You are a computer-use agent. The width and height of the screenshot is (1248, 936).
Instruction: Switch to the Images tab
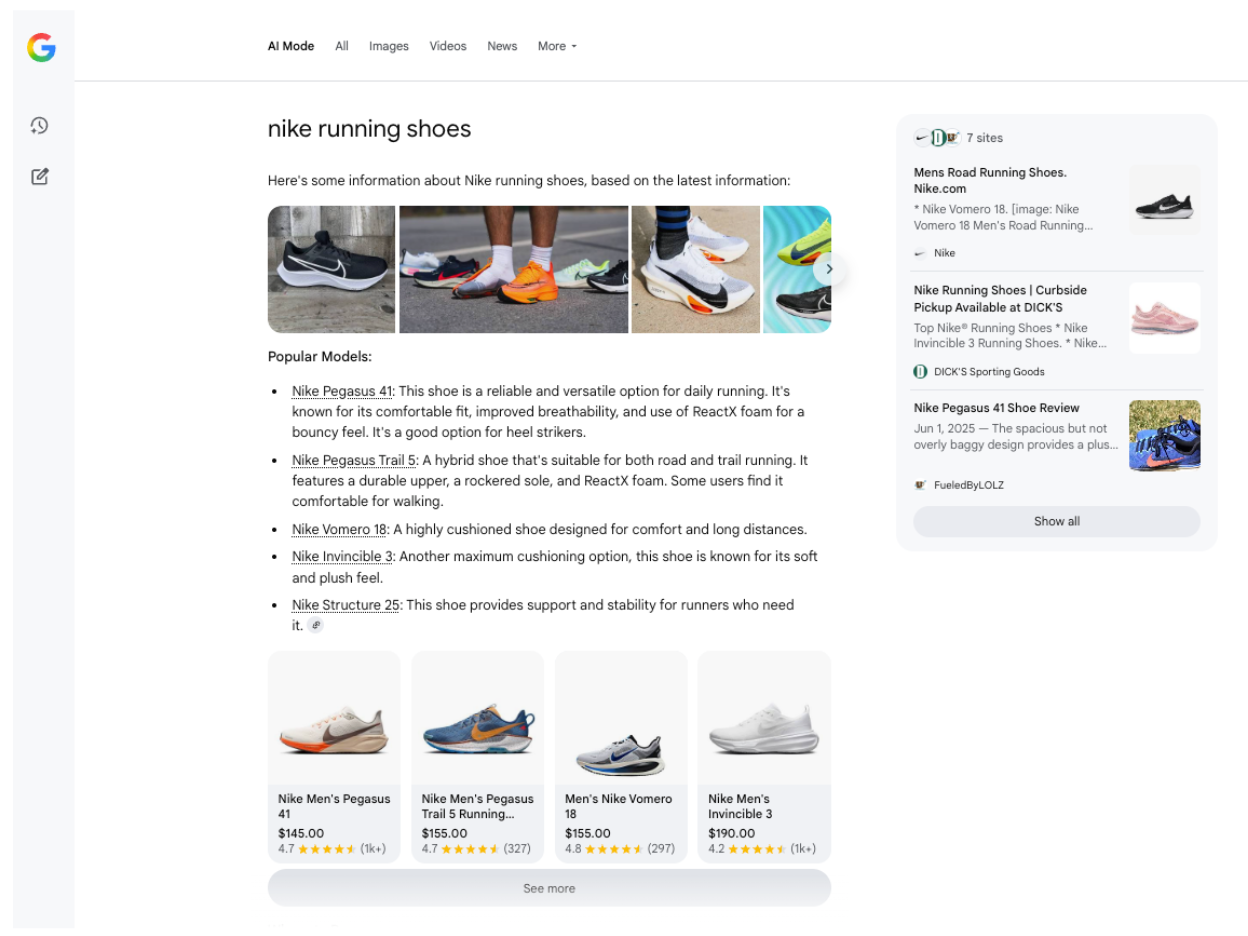(388, 46)
